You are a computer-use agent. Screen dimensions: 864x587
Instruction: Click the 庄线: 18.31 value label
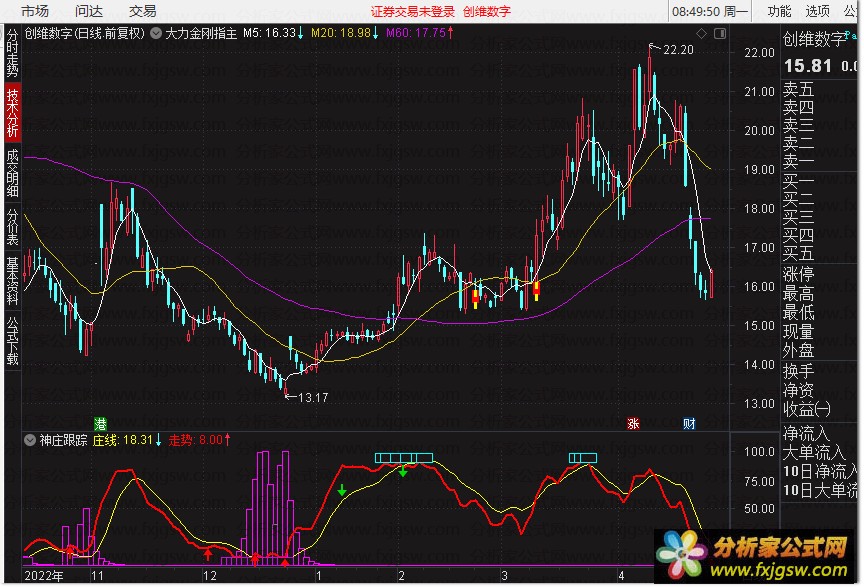pos(127,440)
